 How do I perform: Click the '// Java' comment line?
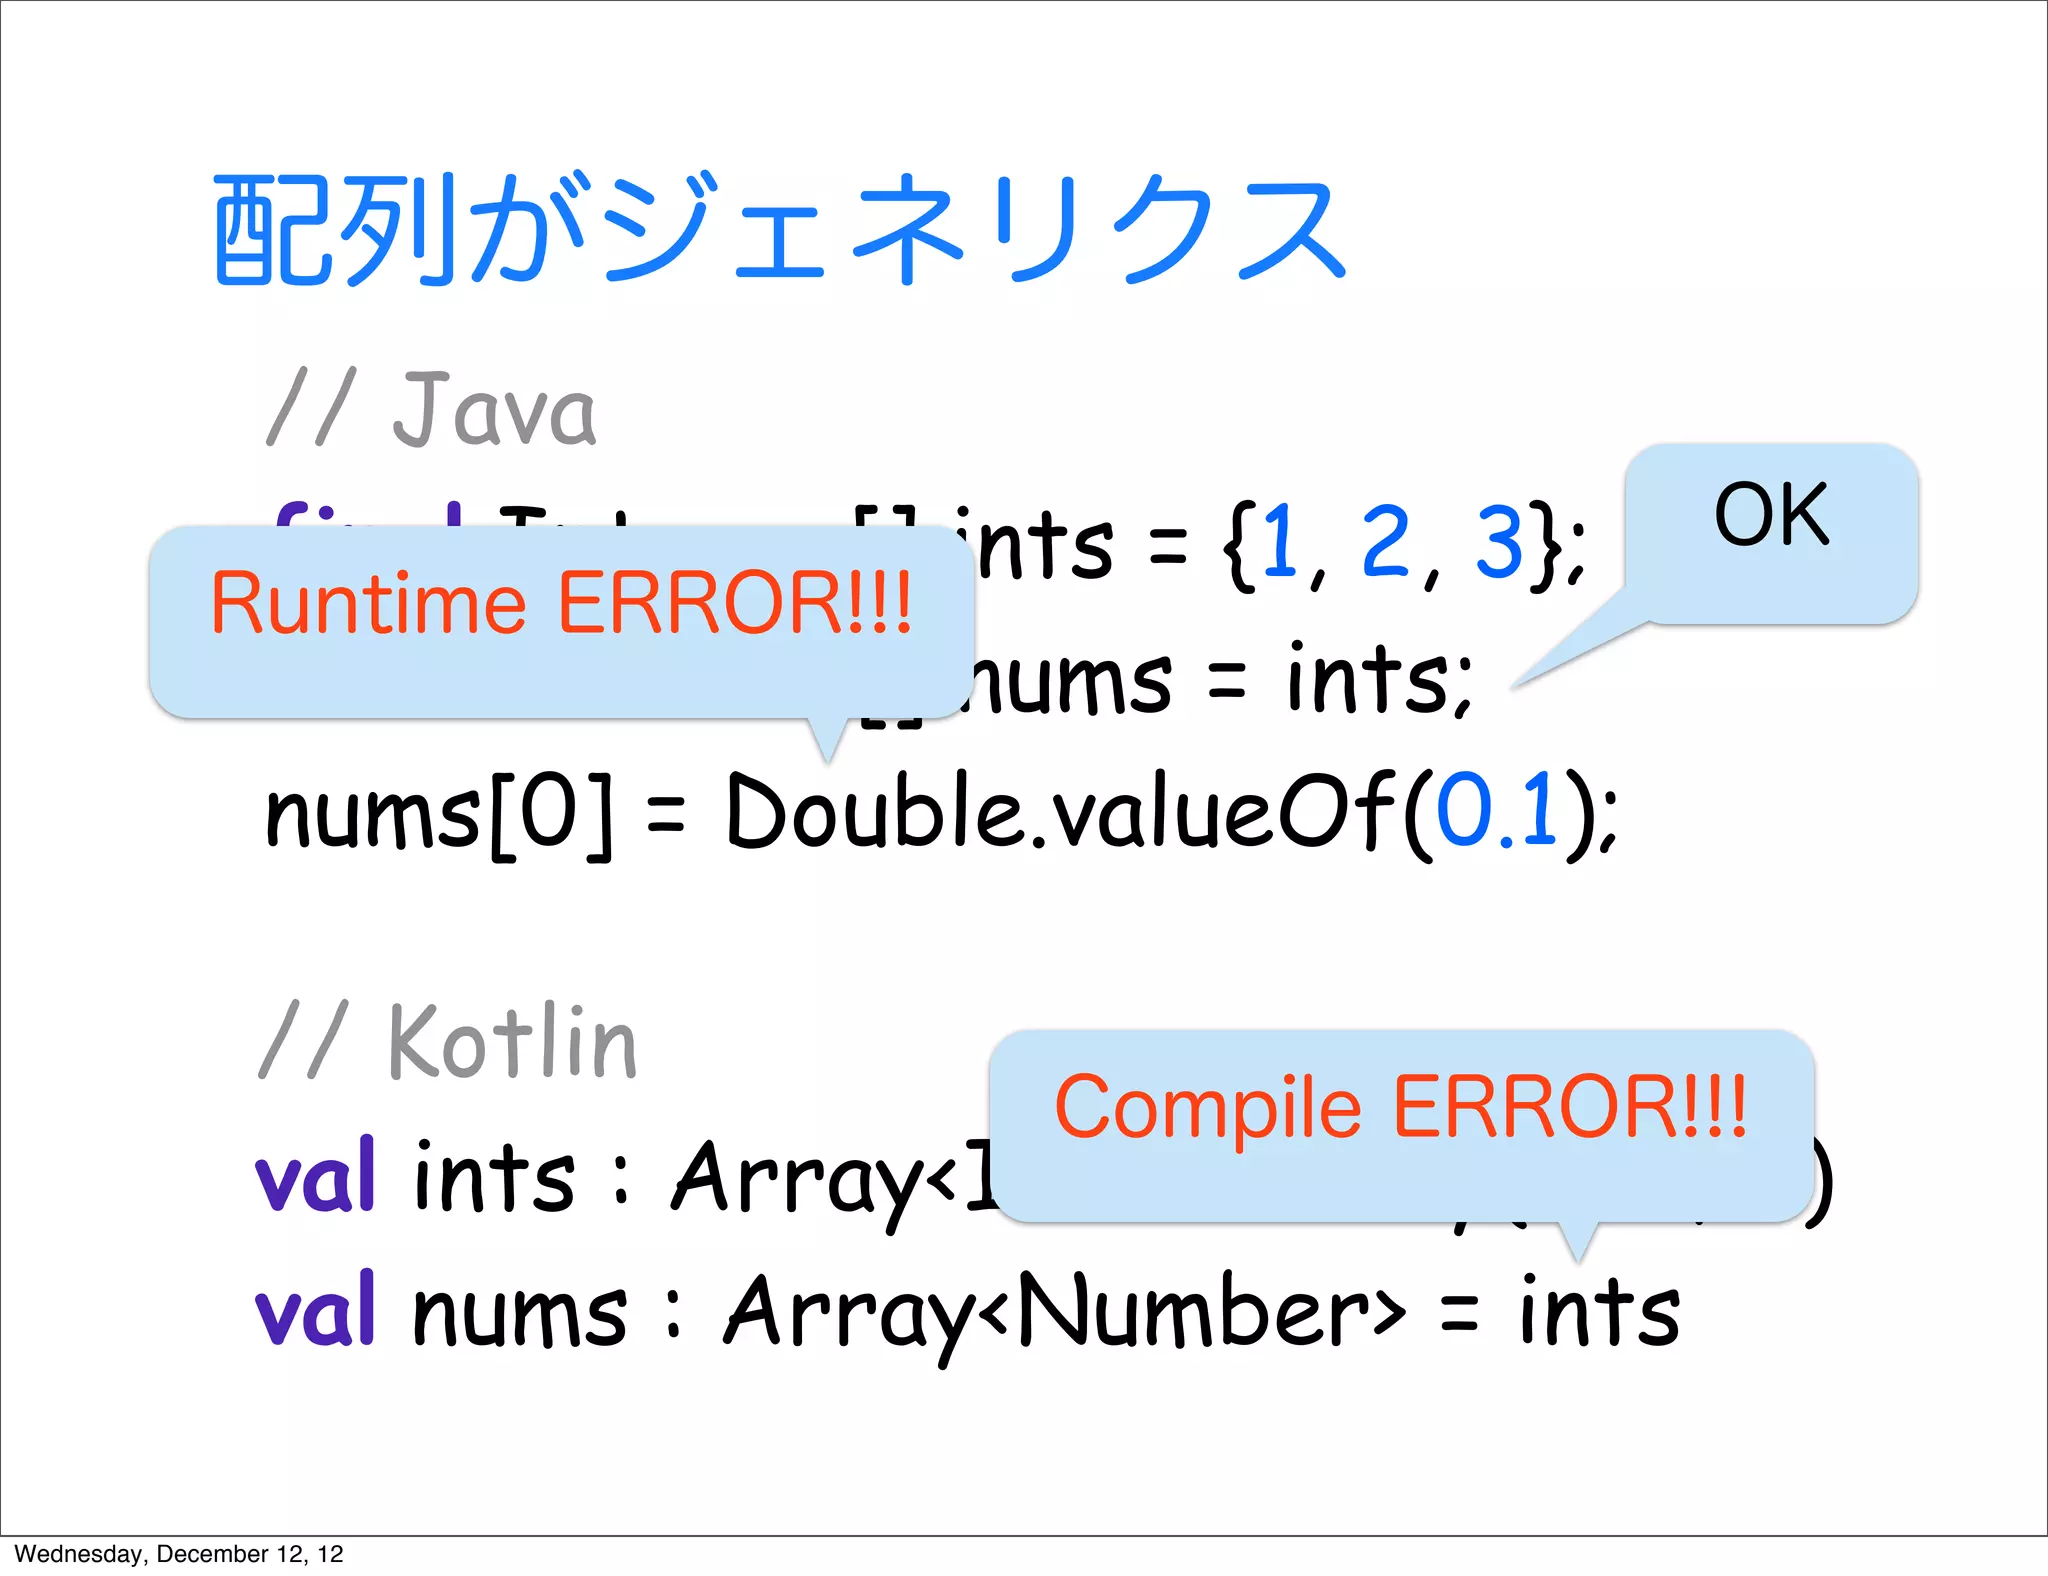pyautogui.click(x=431, y=407)
